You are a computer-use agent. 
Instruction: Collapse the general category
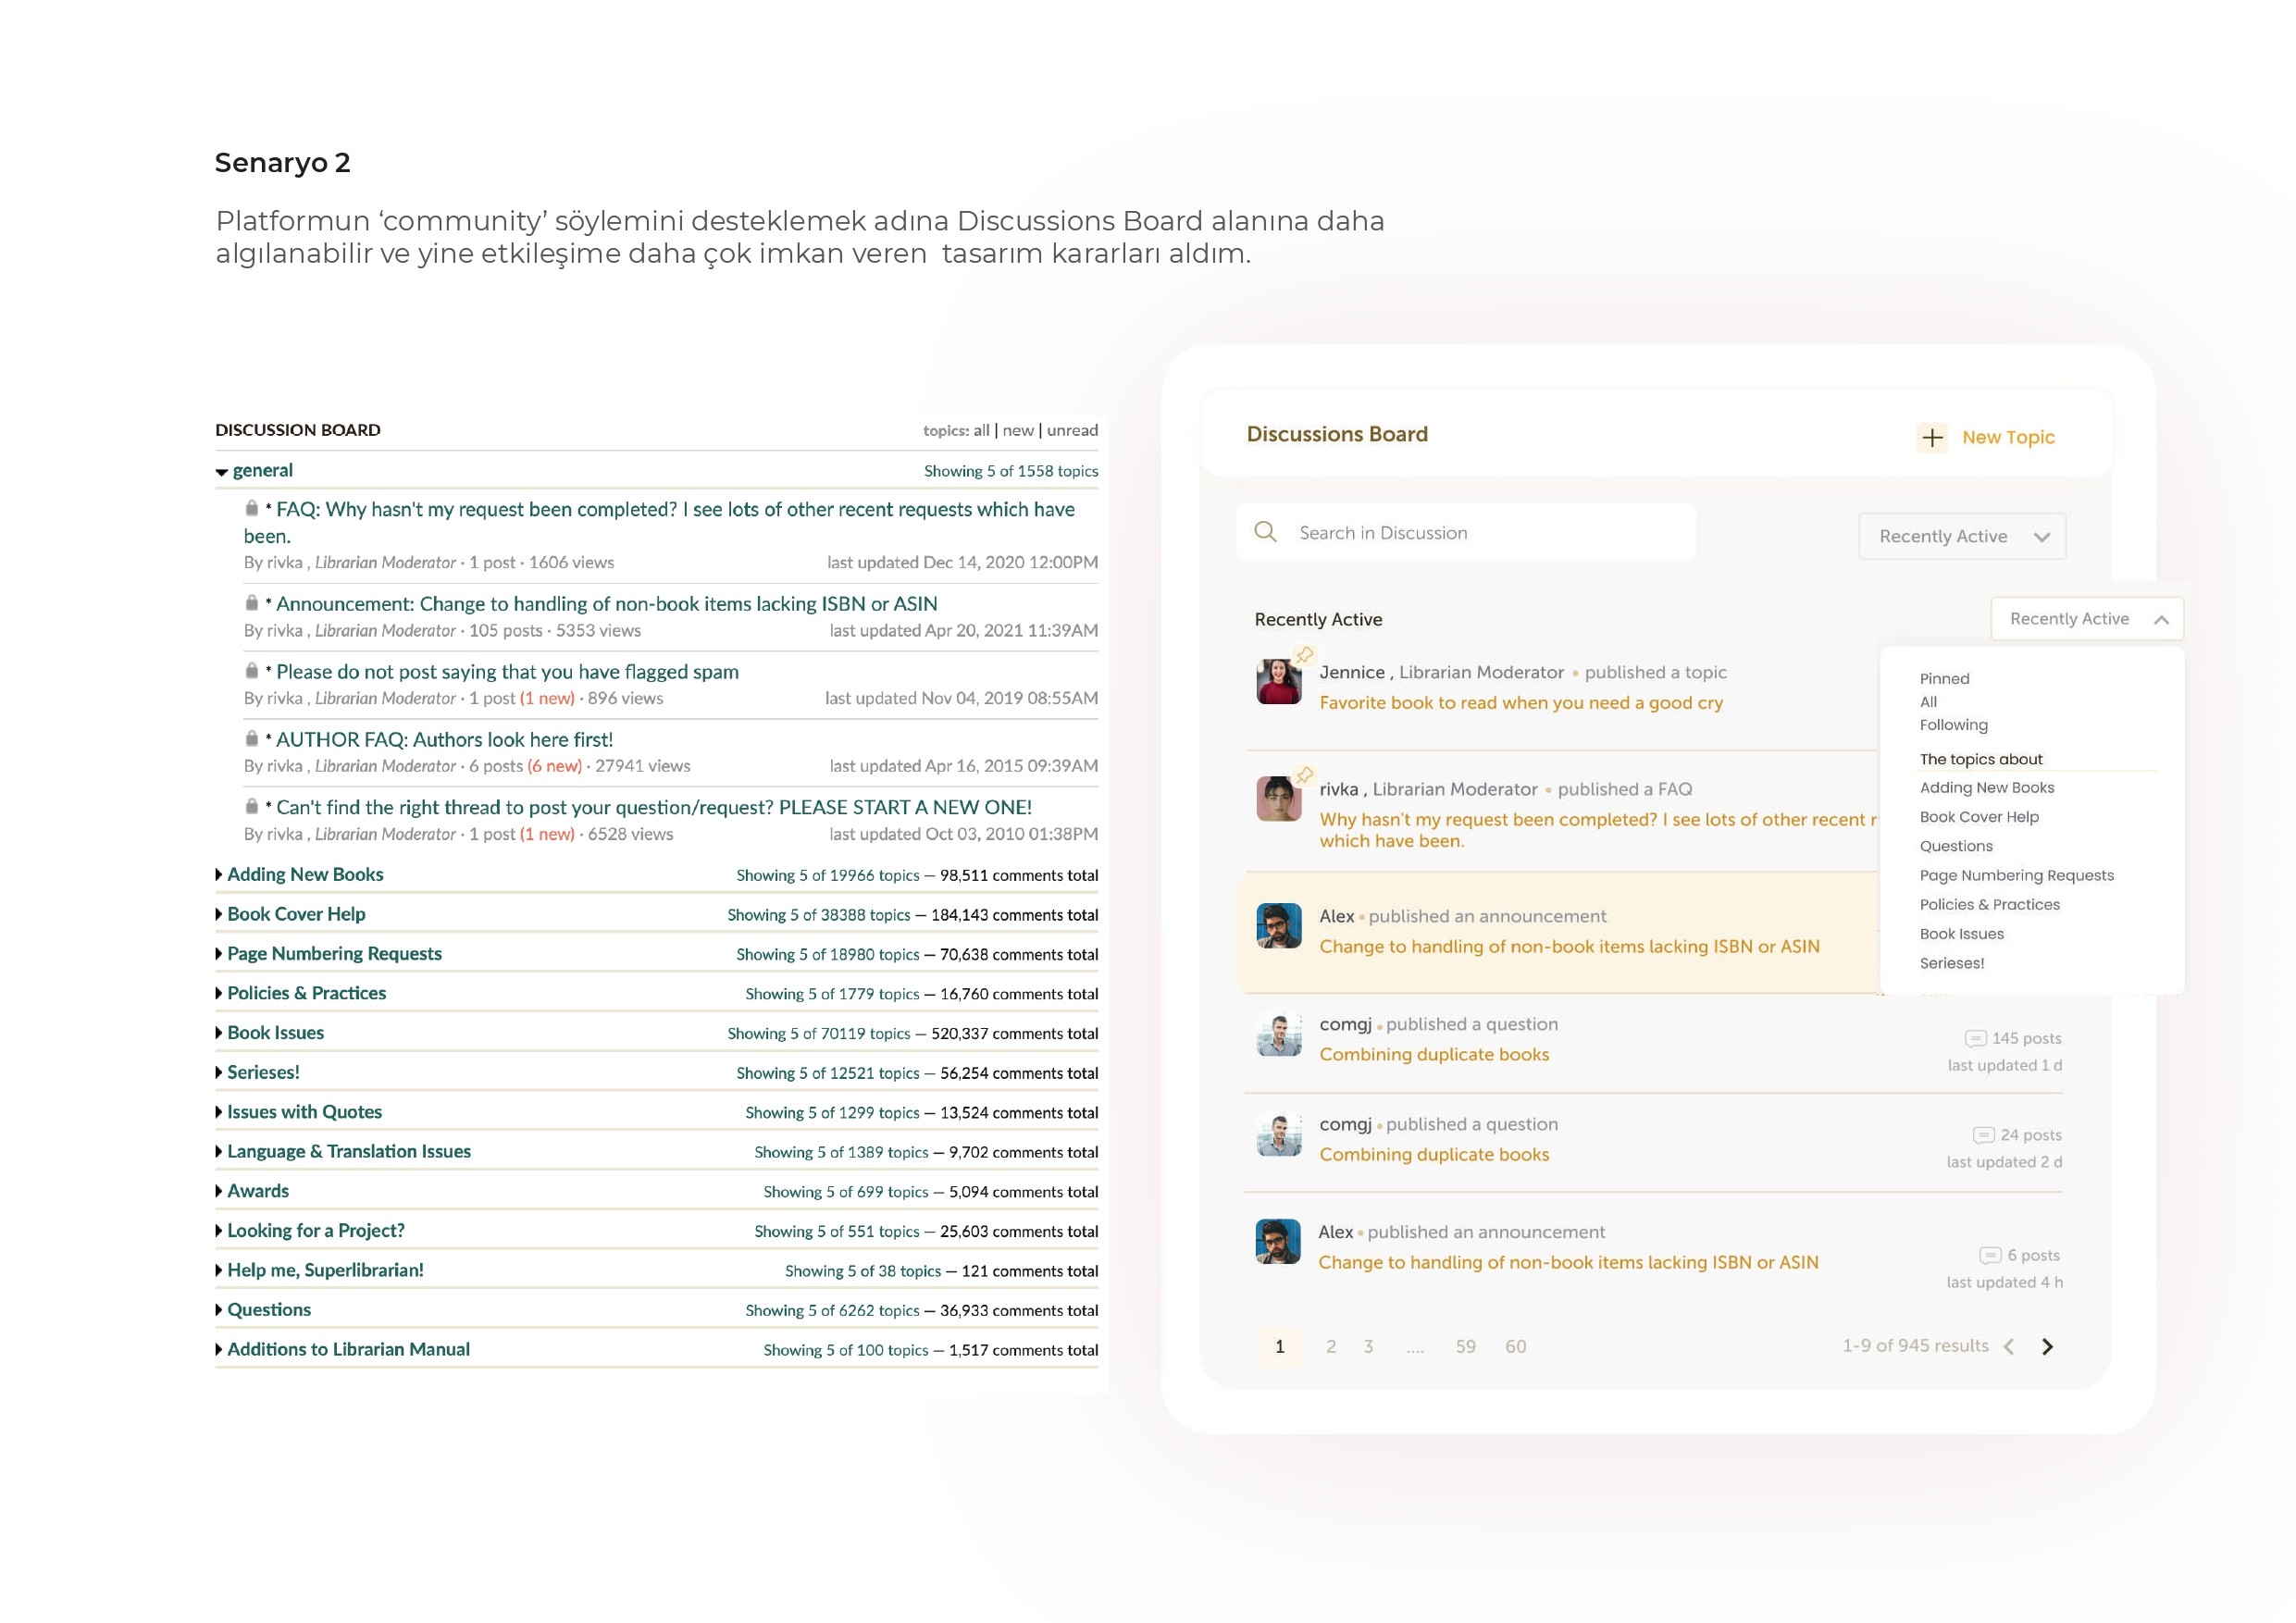[222, 472]
